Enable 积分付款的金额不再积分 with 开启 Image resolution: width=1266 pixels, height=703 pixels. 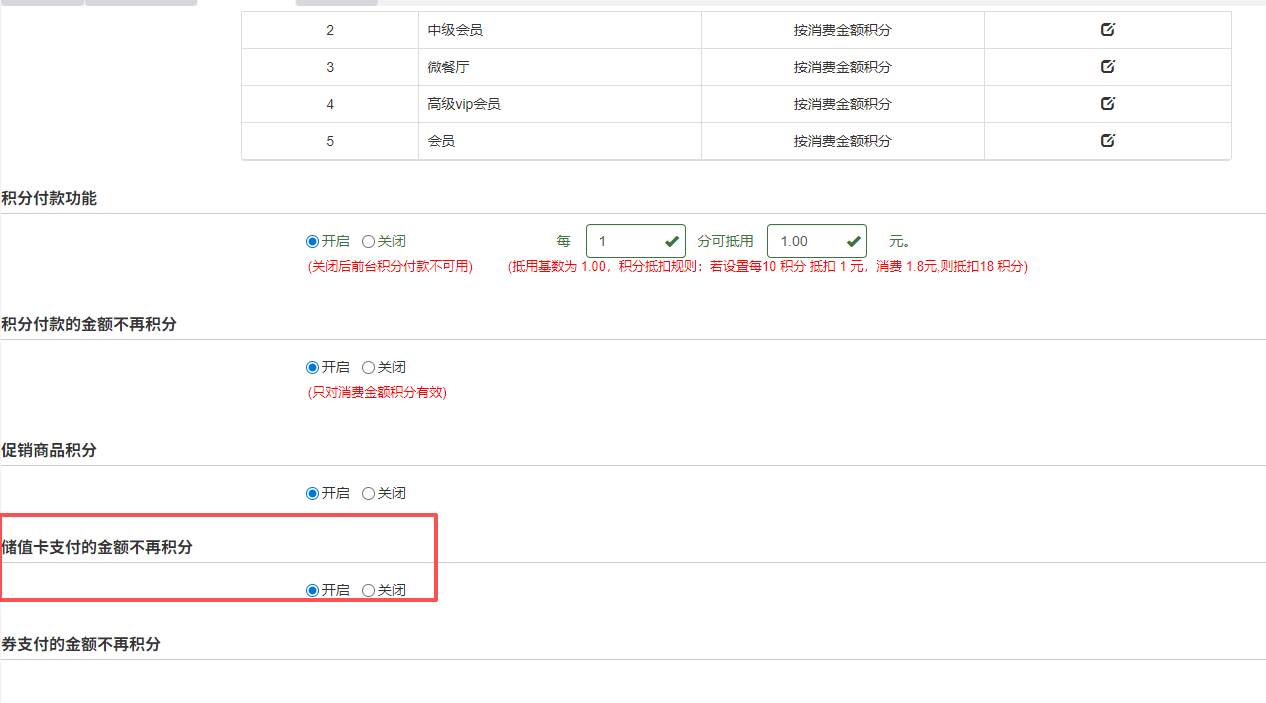coord(313,368)
